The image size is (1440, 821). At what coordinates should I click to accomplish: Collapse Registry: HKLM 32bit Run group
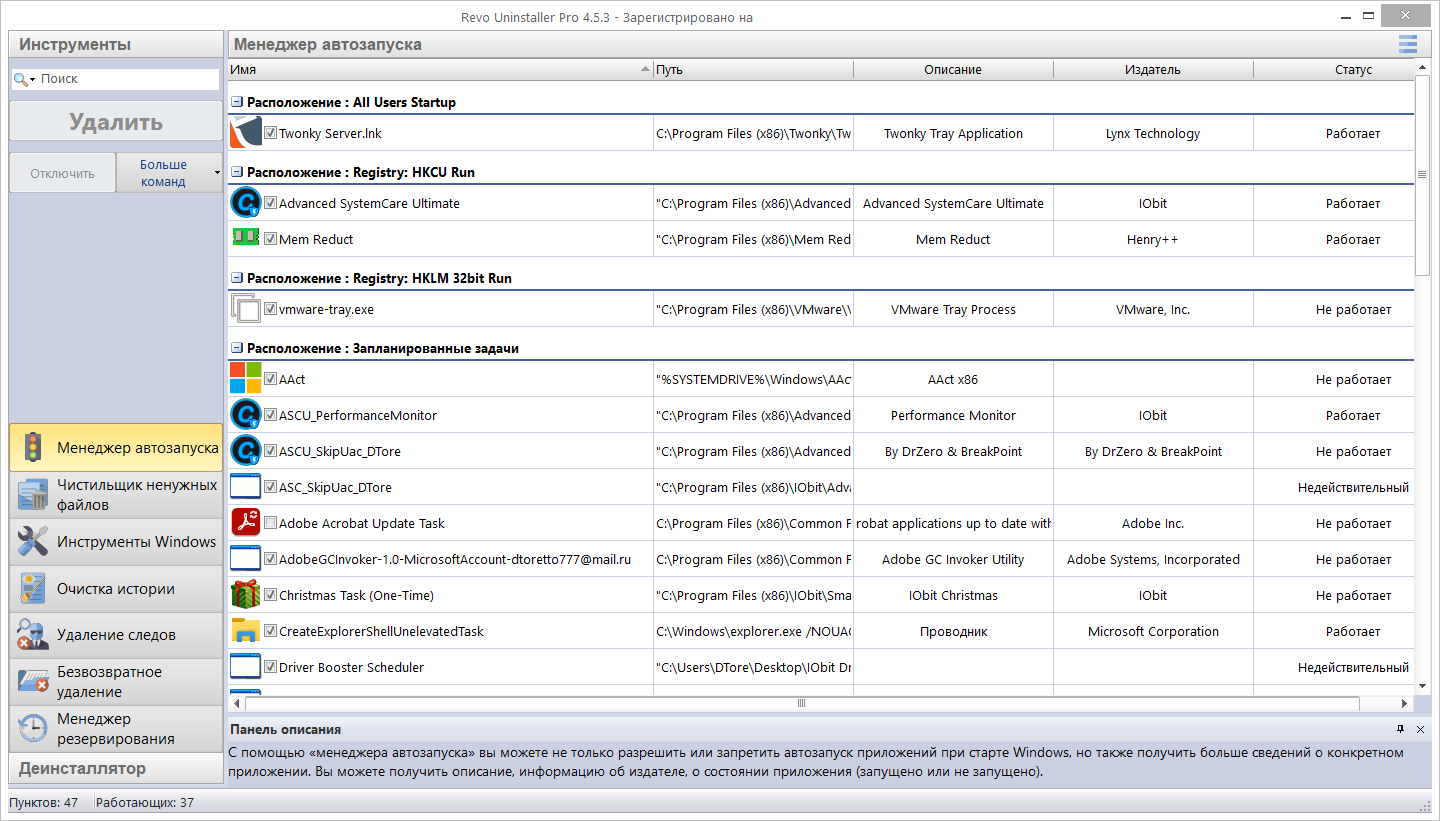click(x=237, y=278)
